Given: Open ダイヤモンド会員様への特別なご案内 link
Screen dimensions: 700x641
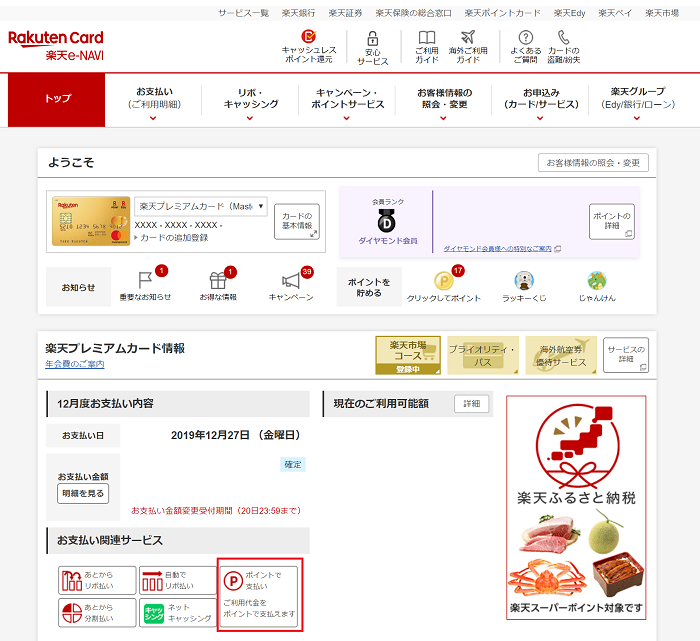Looking at the screenshot, I should click(497, 249).
